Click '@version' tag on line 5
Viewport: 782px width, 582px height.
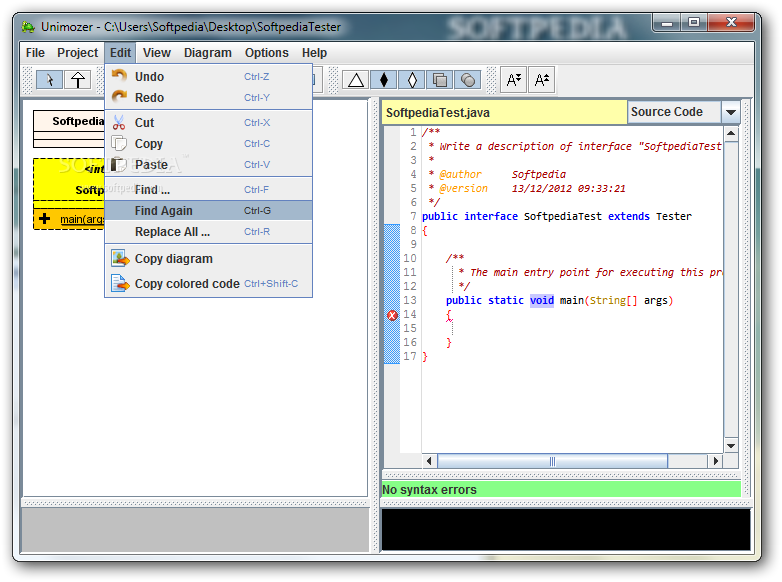coord(463,189)
